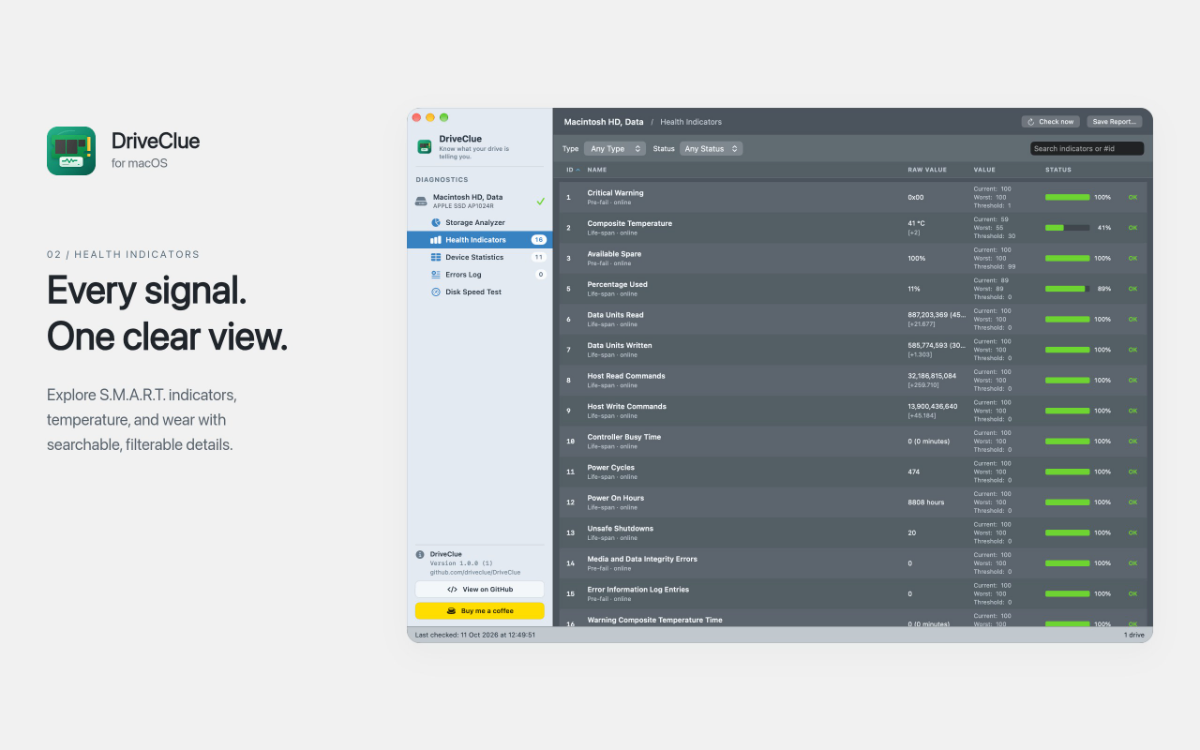Click the 0x00 raw value of Critical Warning
Image resolution: width=1200 pixels, height=750 pixels.
pos(916,198)
